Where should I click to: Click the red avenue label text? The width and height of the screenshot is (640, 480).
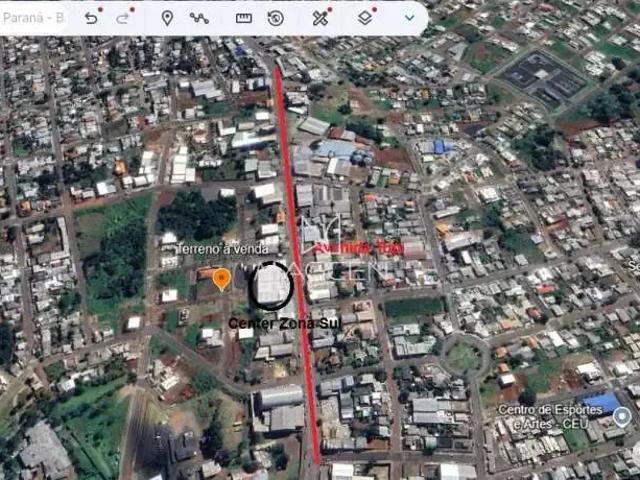click(x=359, y=248)
